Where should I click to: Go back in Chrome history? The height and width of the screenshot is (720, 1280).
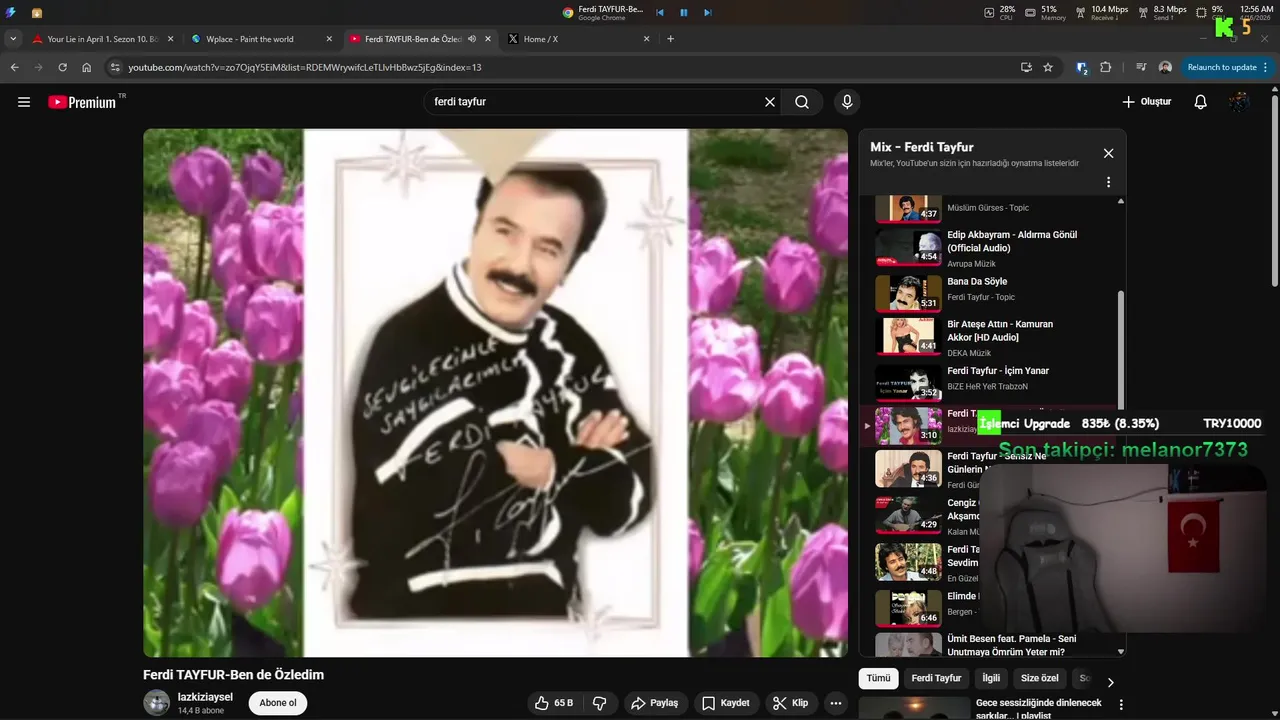[14, 67]
